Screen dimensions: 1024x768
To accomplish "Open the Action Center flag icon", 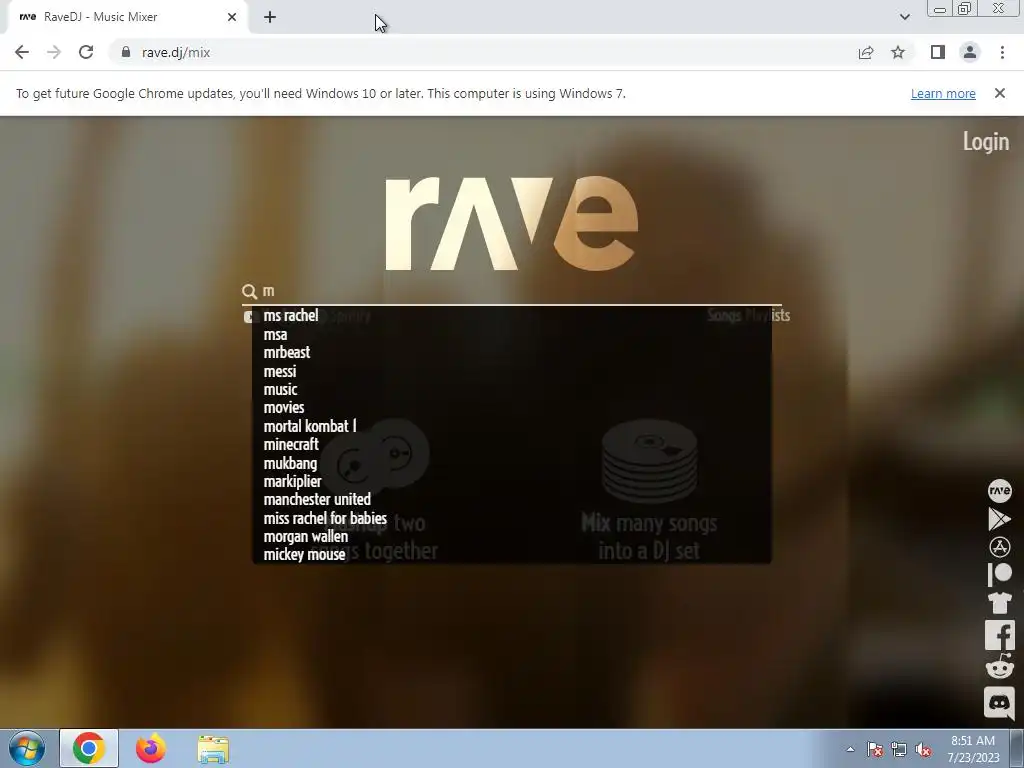I will [x=874, y=749].
